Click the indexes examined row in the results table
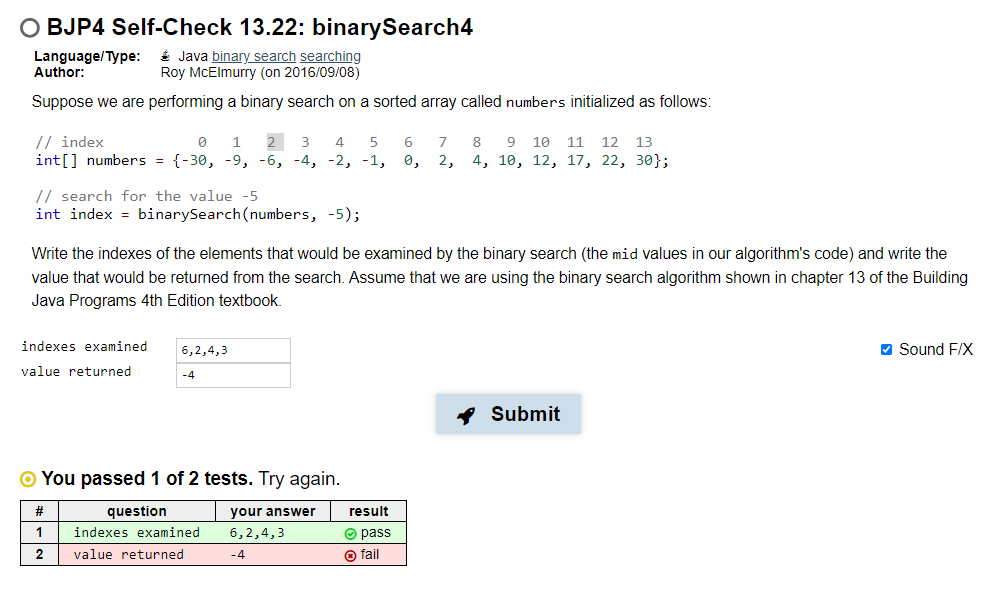The image size is (990, 590). [x=137, y=533]
